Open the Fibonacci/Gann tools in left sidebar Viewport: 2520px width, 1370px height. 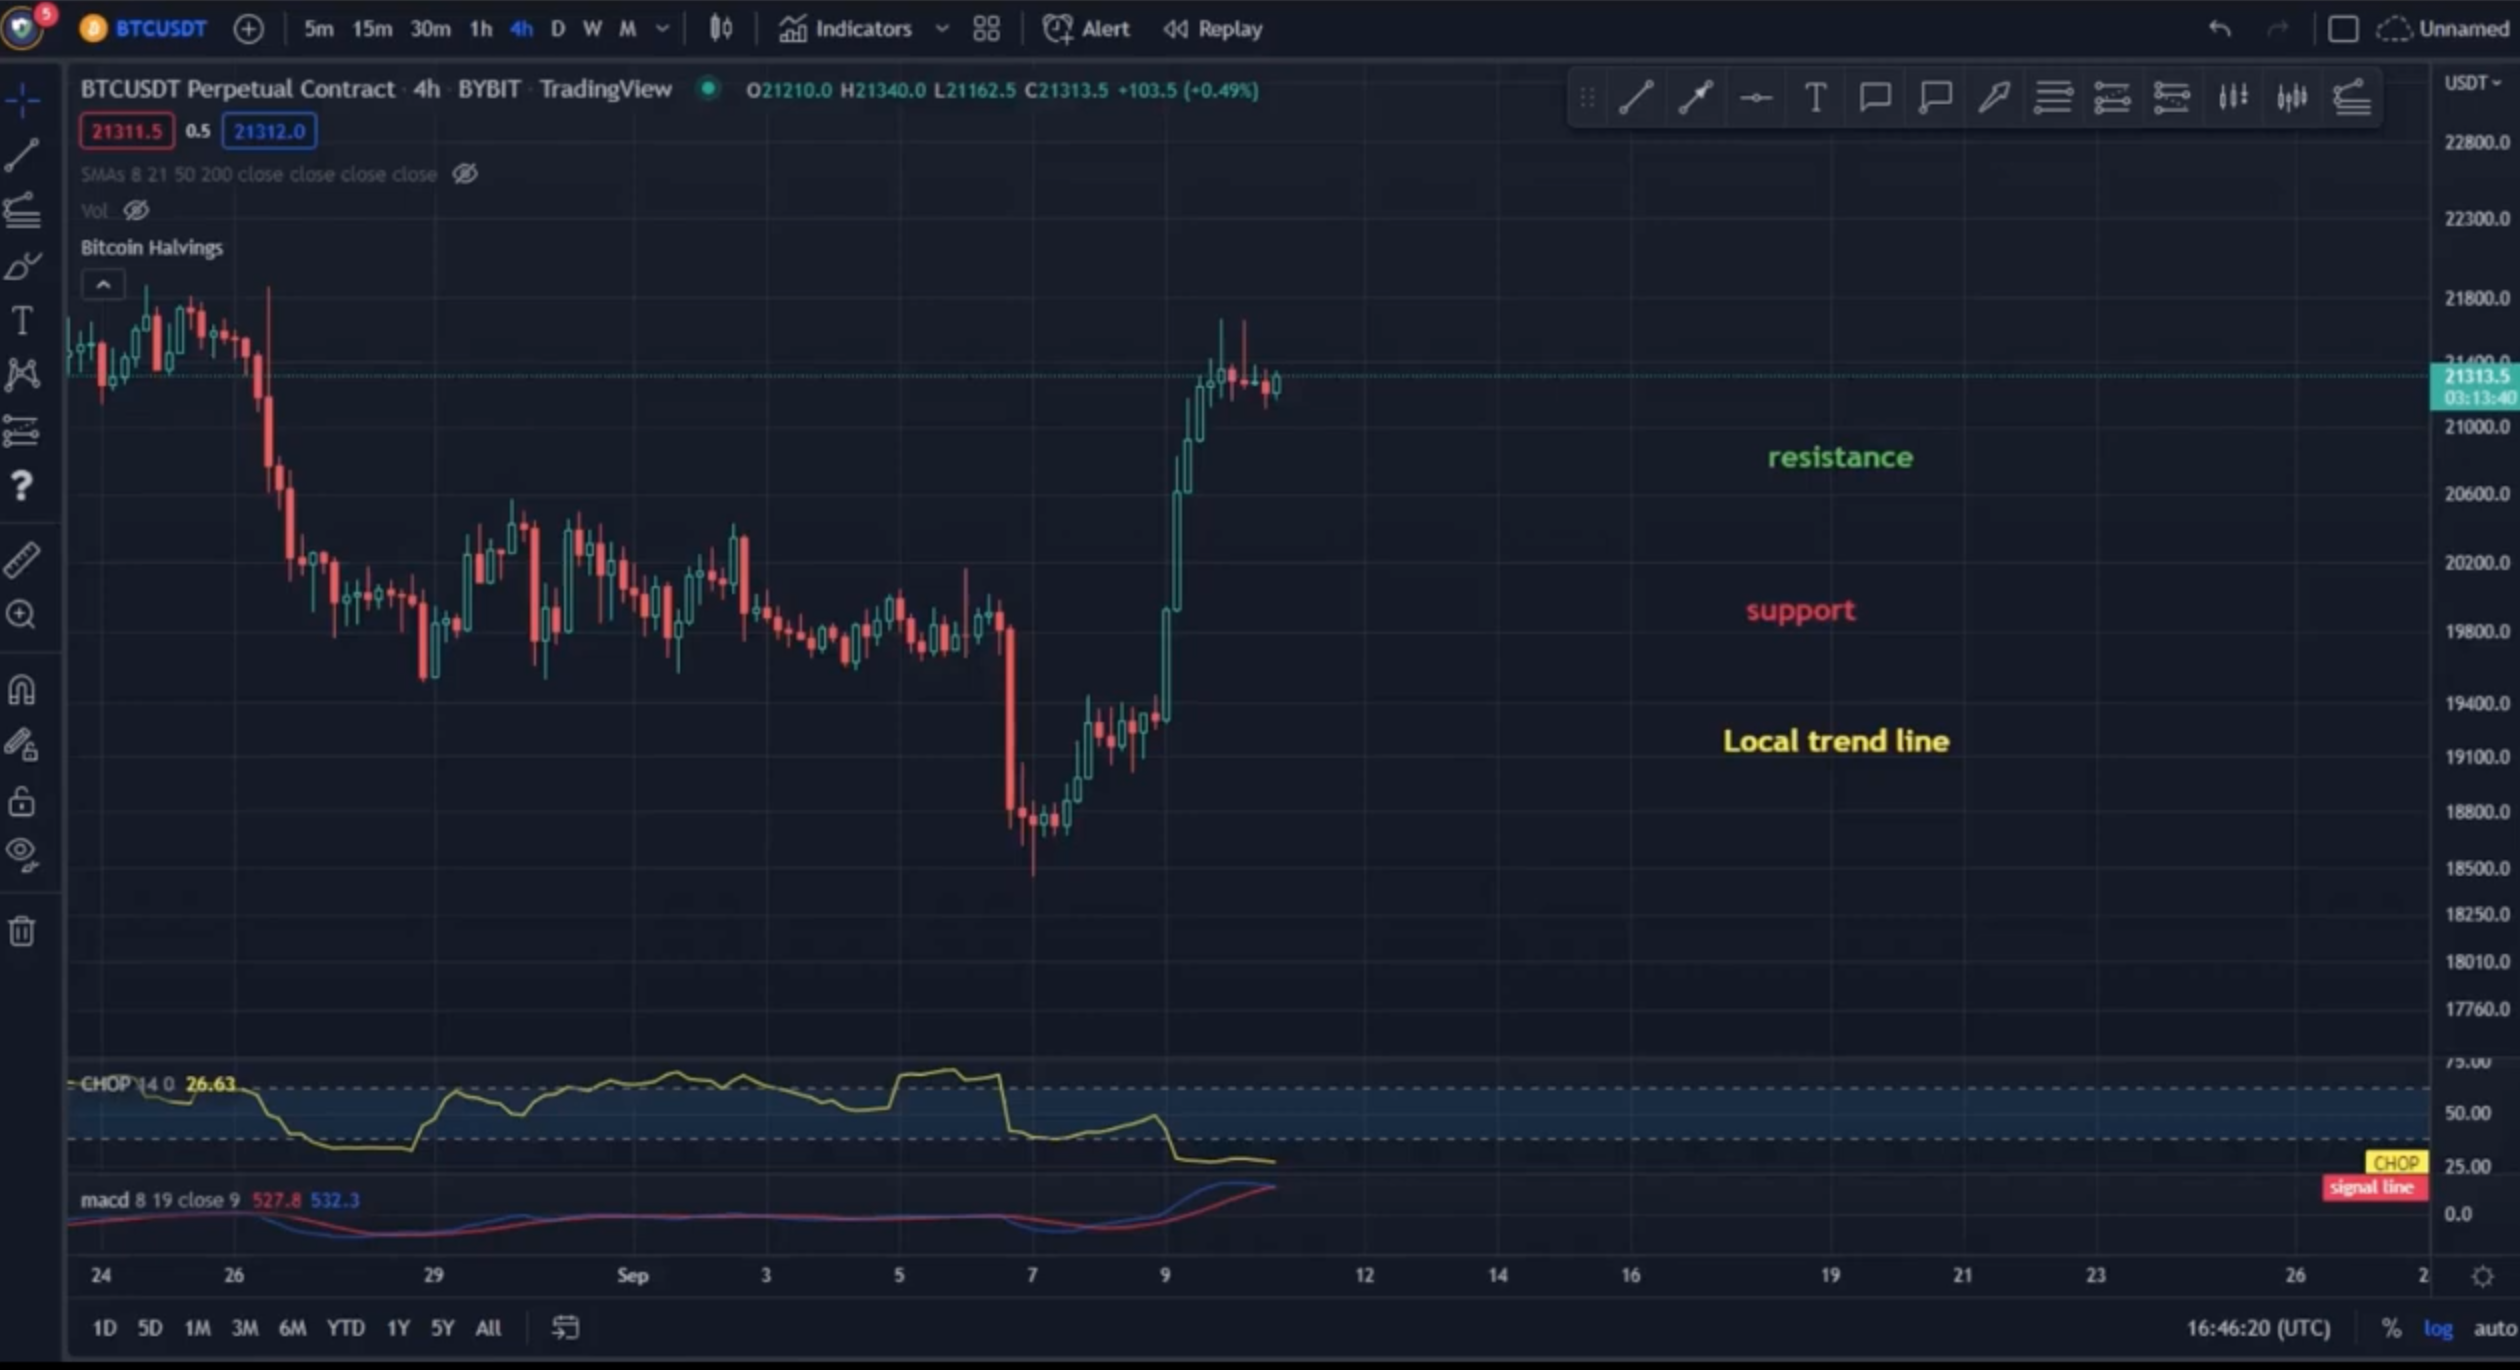[x=22, y=210]
